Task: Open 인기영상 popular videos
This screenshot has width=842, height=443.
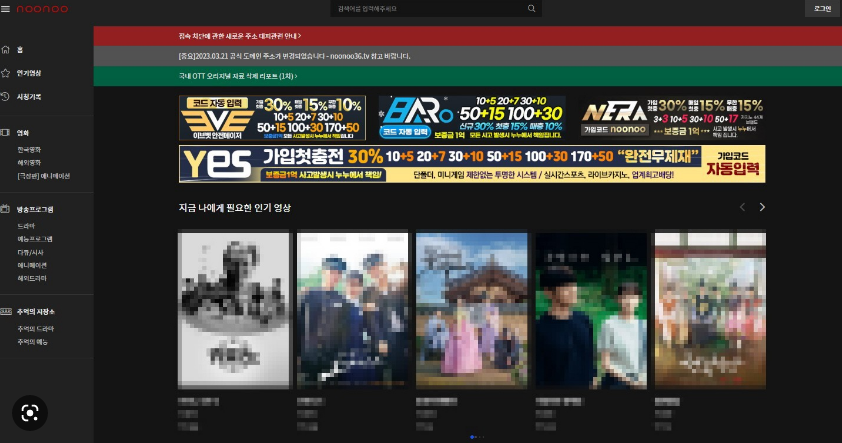Action: tap(29, 73)
